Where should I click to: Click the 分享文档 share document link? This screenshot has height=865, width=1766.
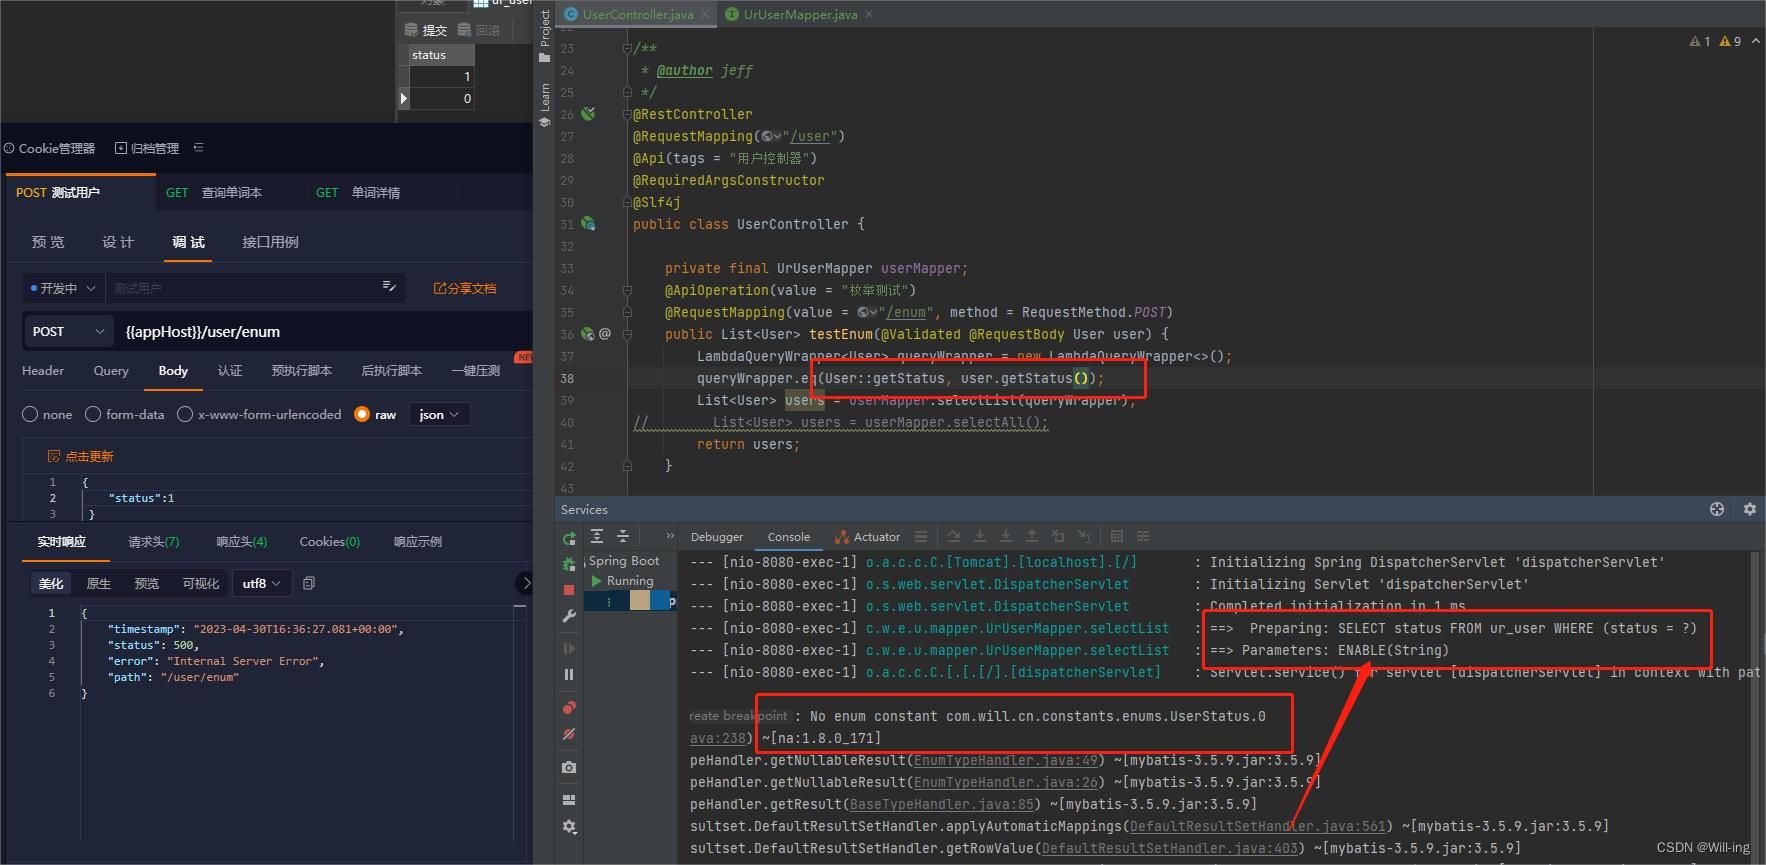tap(464, 288)
